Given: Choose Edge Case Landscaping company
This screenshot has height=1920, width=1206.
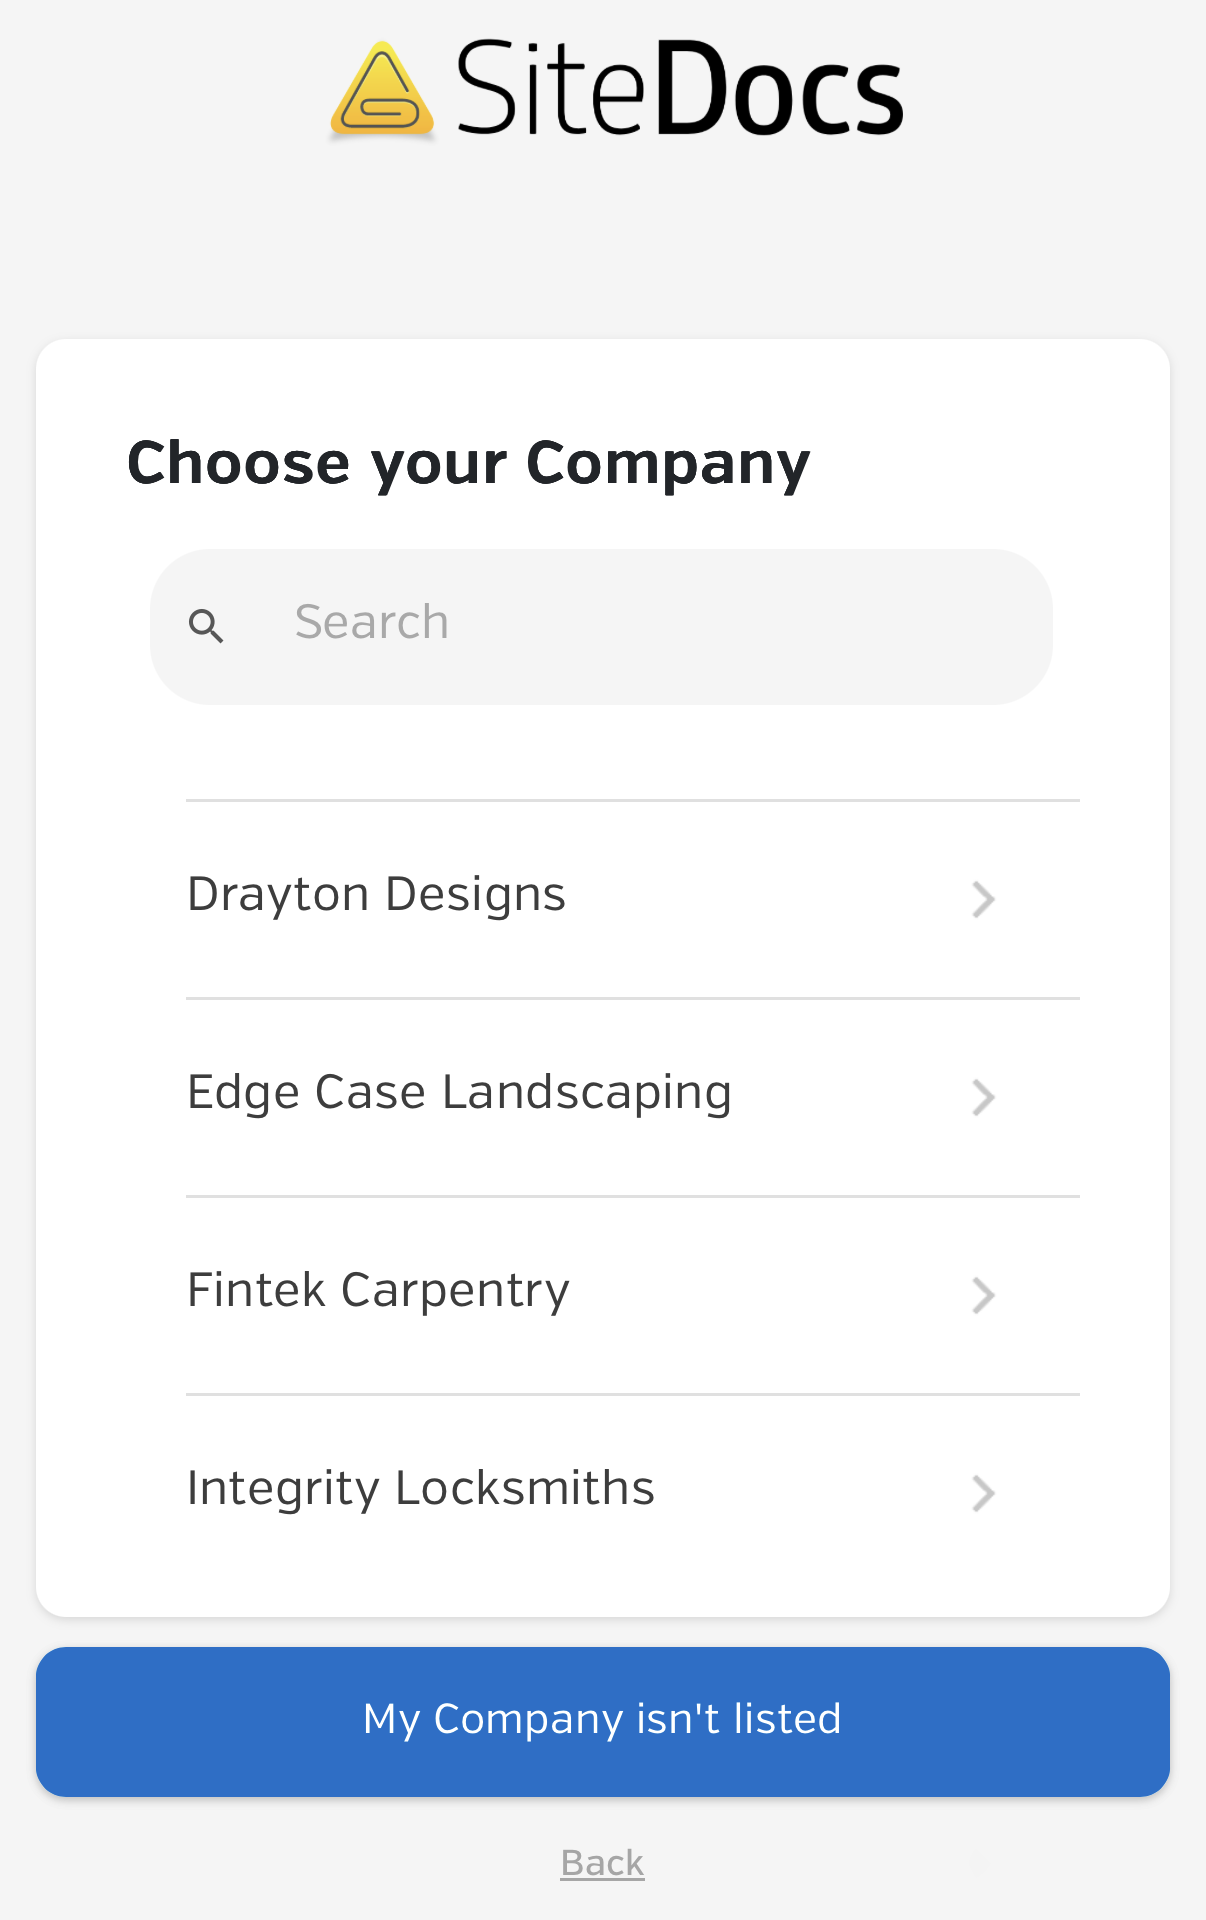Looking at the screenshot, I should tap(460, 1093).
